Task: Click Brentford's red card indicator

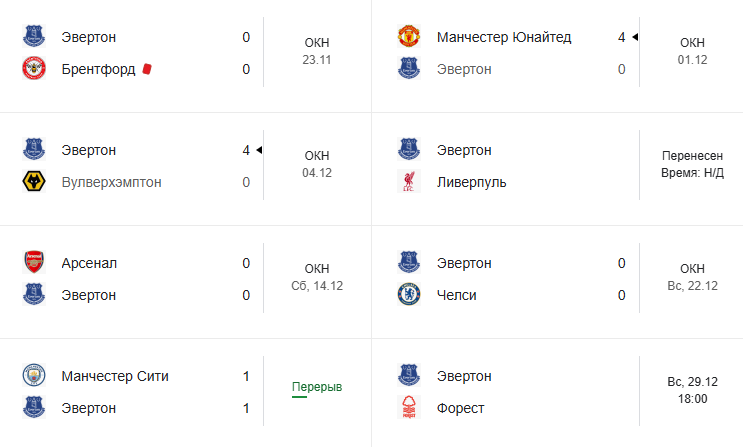Action: (146, 69)
